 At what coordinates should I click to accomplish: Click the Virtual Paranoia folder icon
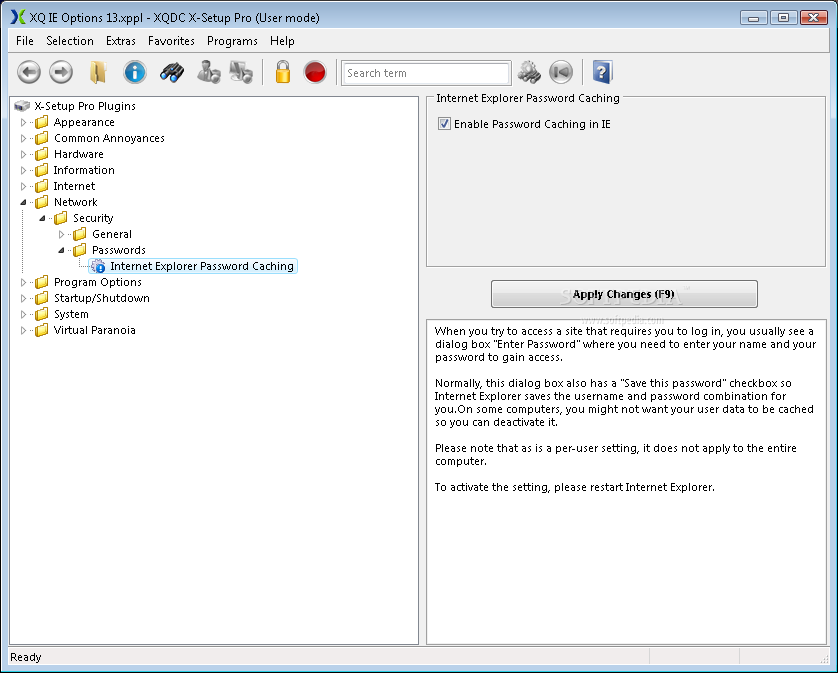[x=42, y=330]
